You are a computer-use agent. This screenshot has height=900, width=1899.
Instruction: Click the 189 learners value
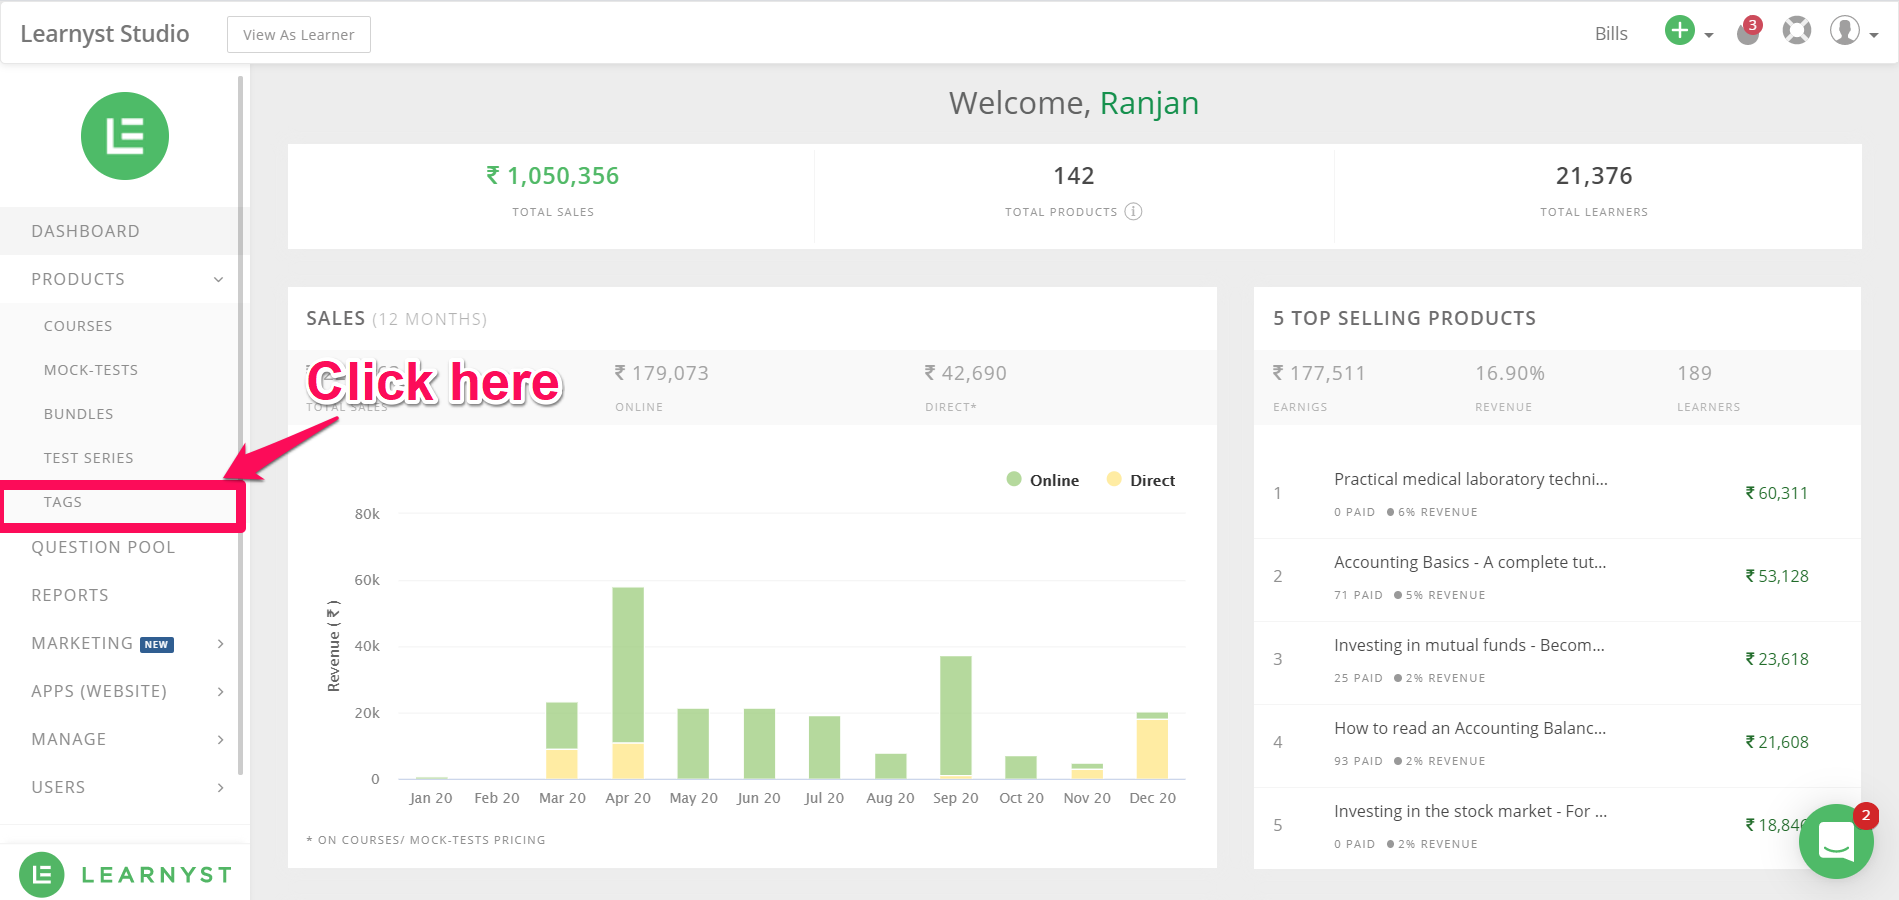coord(1695,373)
